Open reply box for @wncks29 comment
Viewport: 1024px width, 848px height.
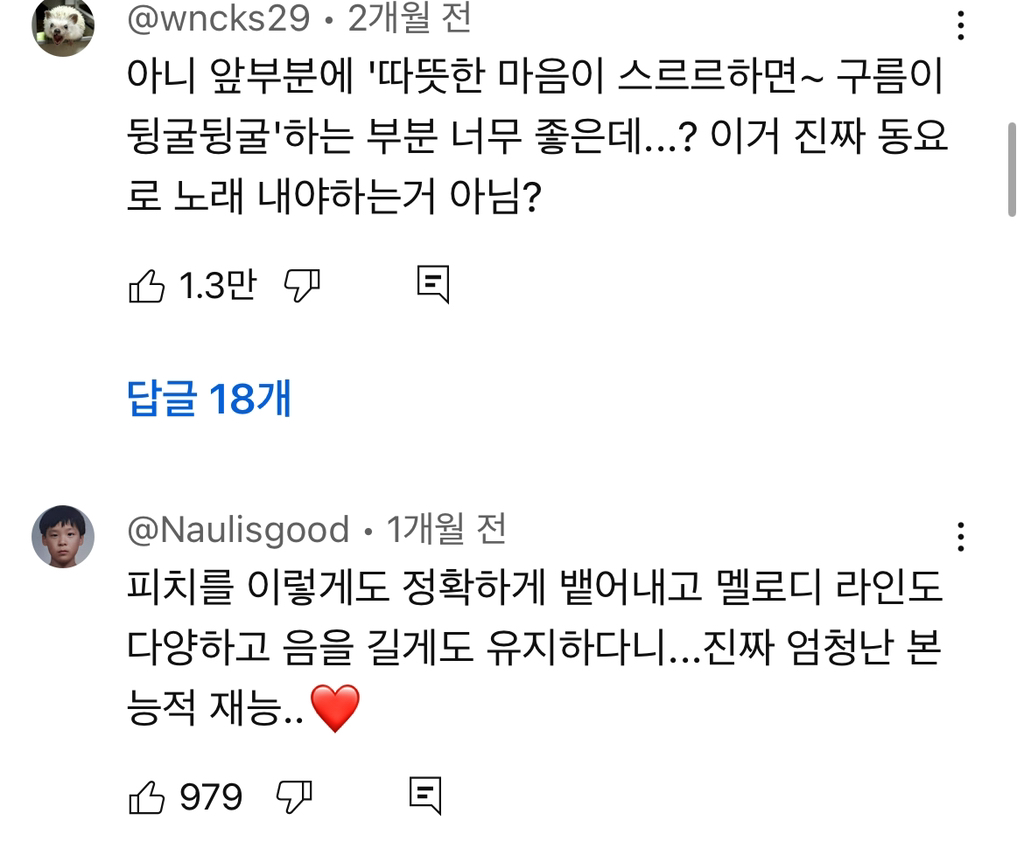coord(432,286)
